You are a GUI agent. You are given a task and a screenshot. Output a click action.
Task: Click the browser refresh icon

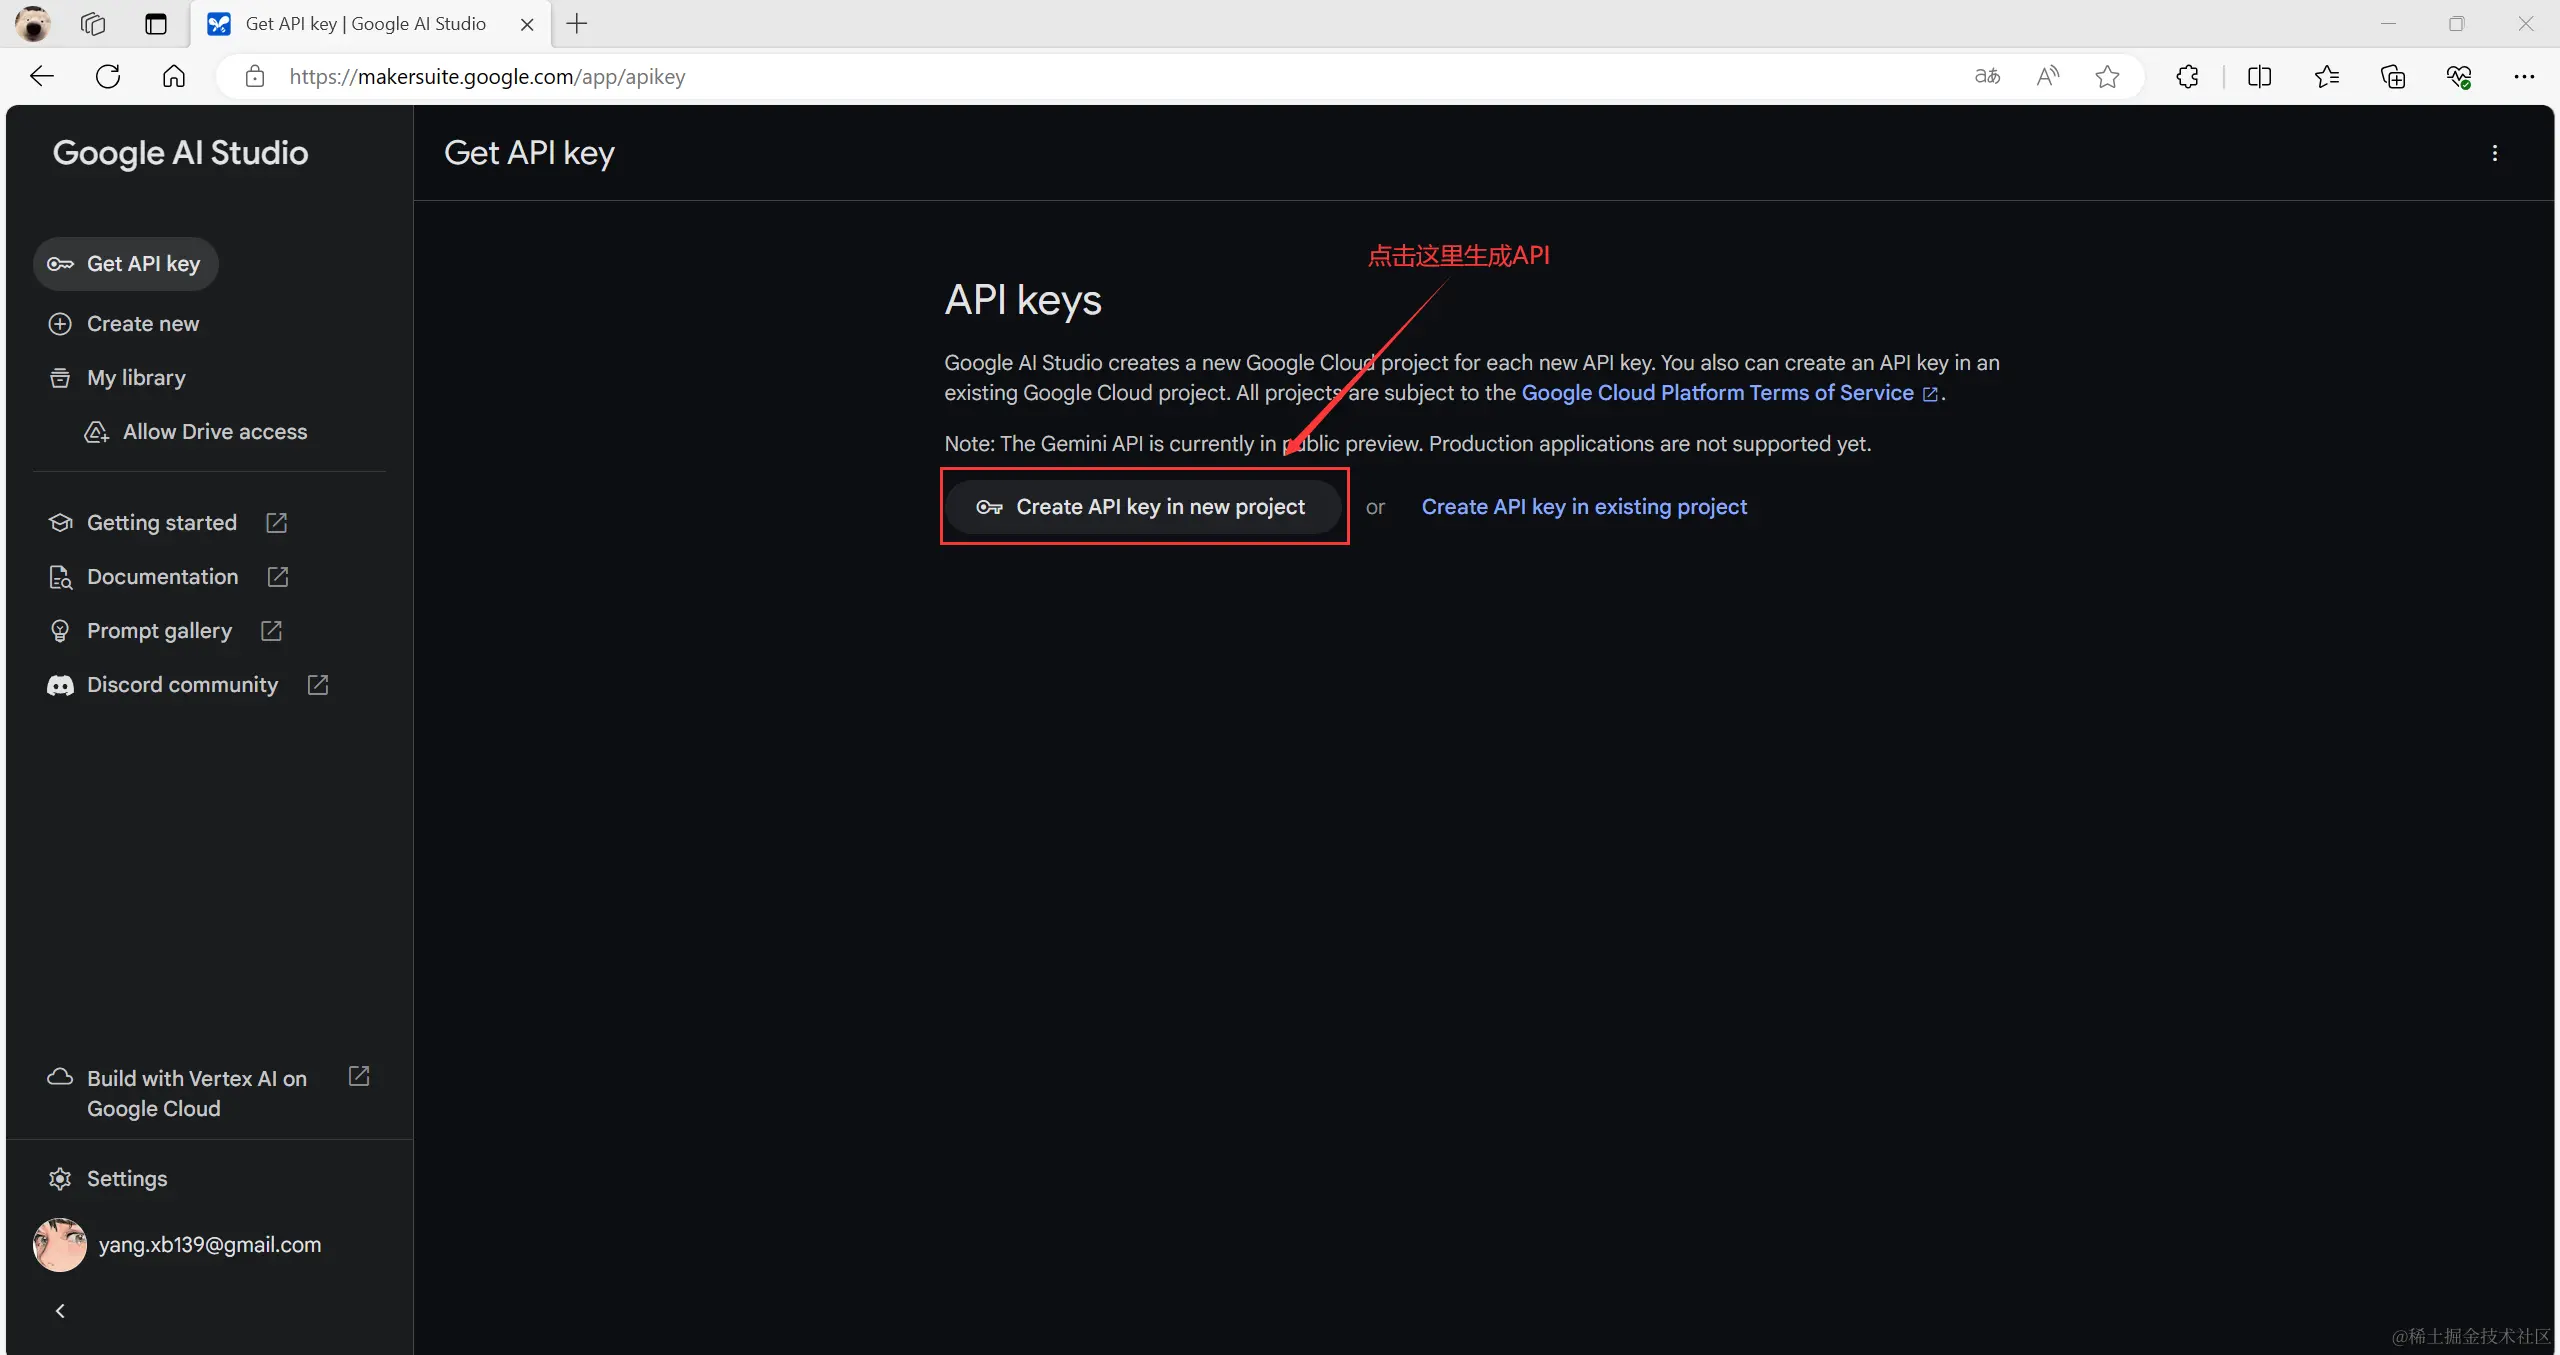click(108, 77)
